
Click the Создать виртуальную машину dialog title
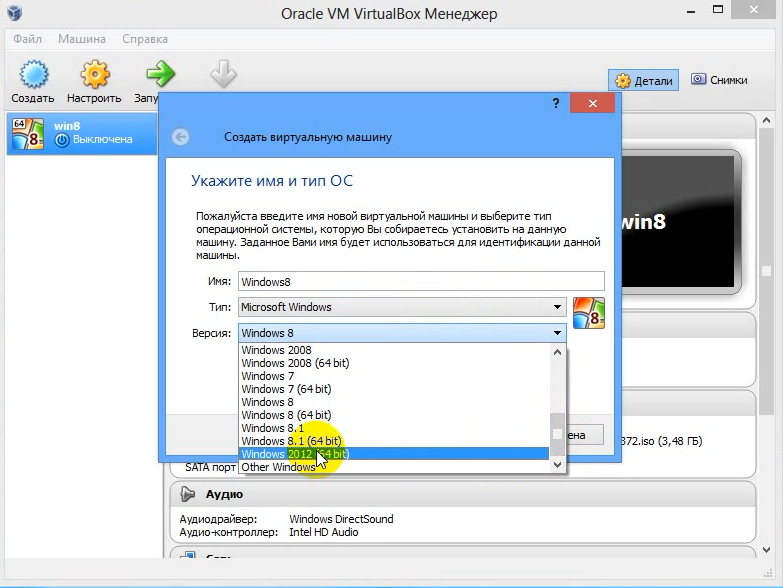pos(308,137)
